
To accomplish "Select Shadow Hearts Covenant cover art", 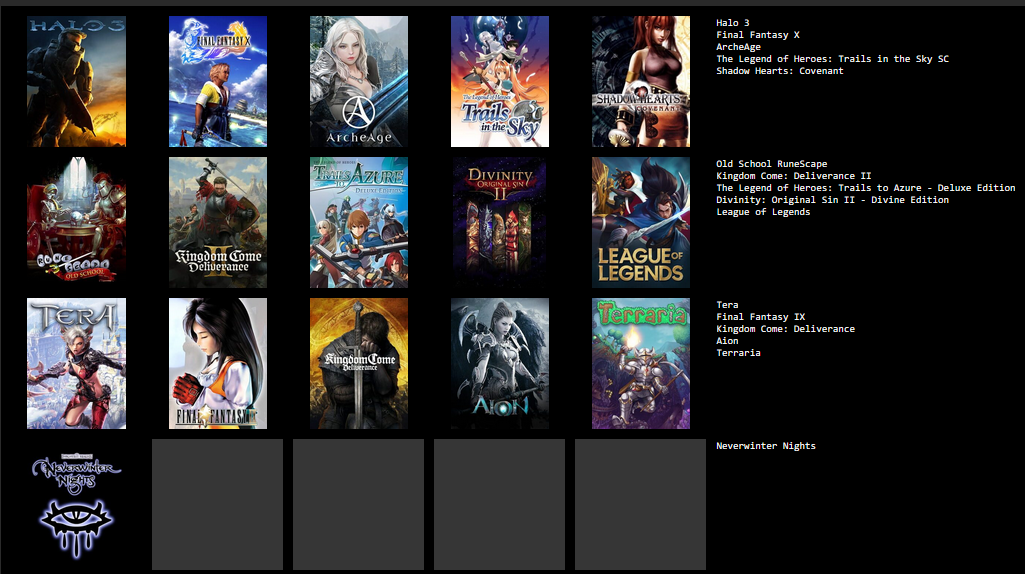I will click(x=641, y=81).
